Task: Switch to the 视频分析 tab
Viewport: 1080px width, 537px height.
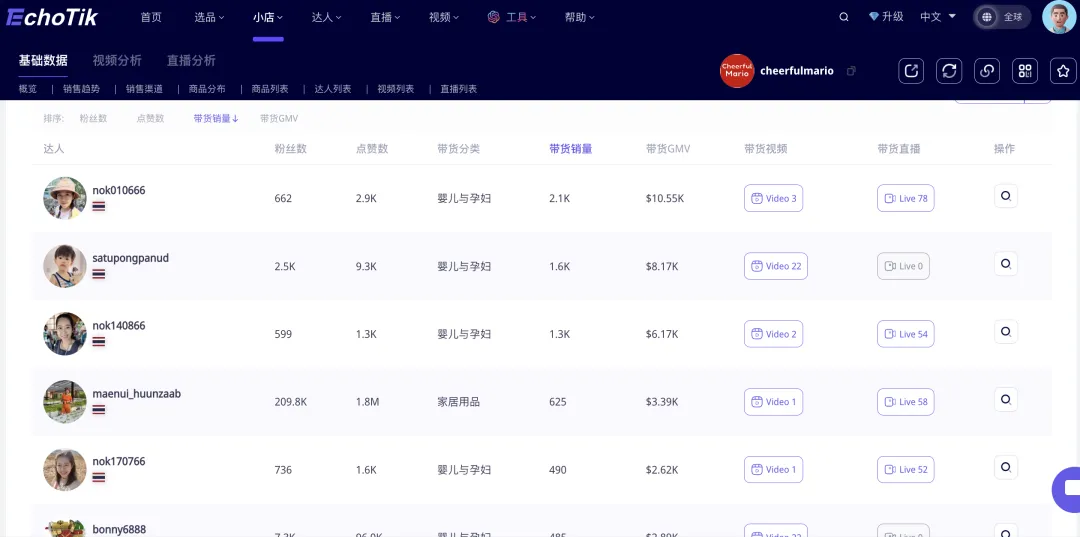Action: click(117, 61)
